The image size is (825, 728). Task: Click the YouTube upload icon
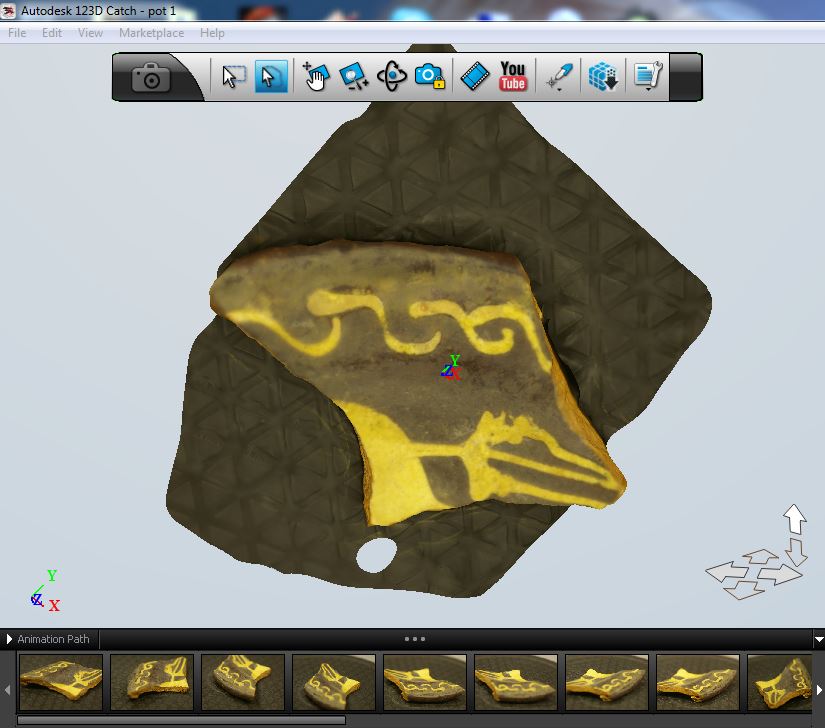513,77
